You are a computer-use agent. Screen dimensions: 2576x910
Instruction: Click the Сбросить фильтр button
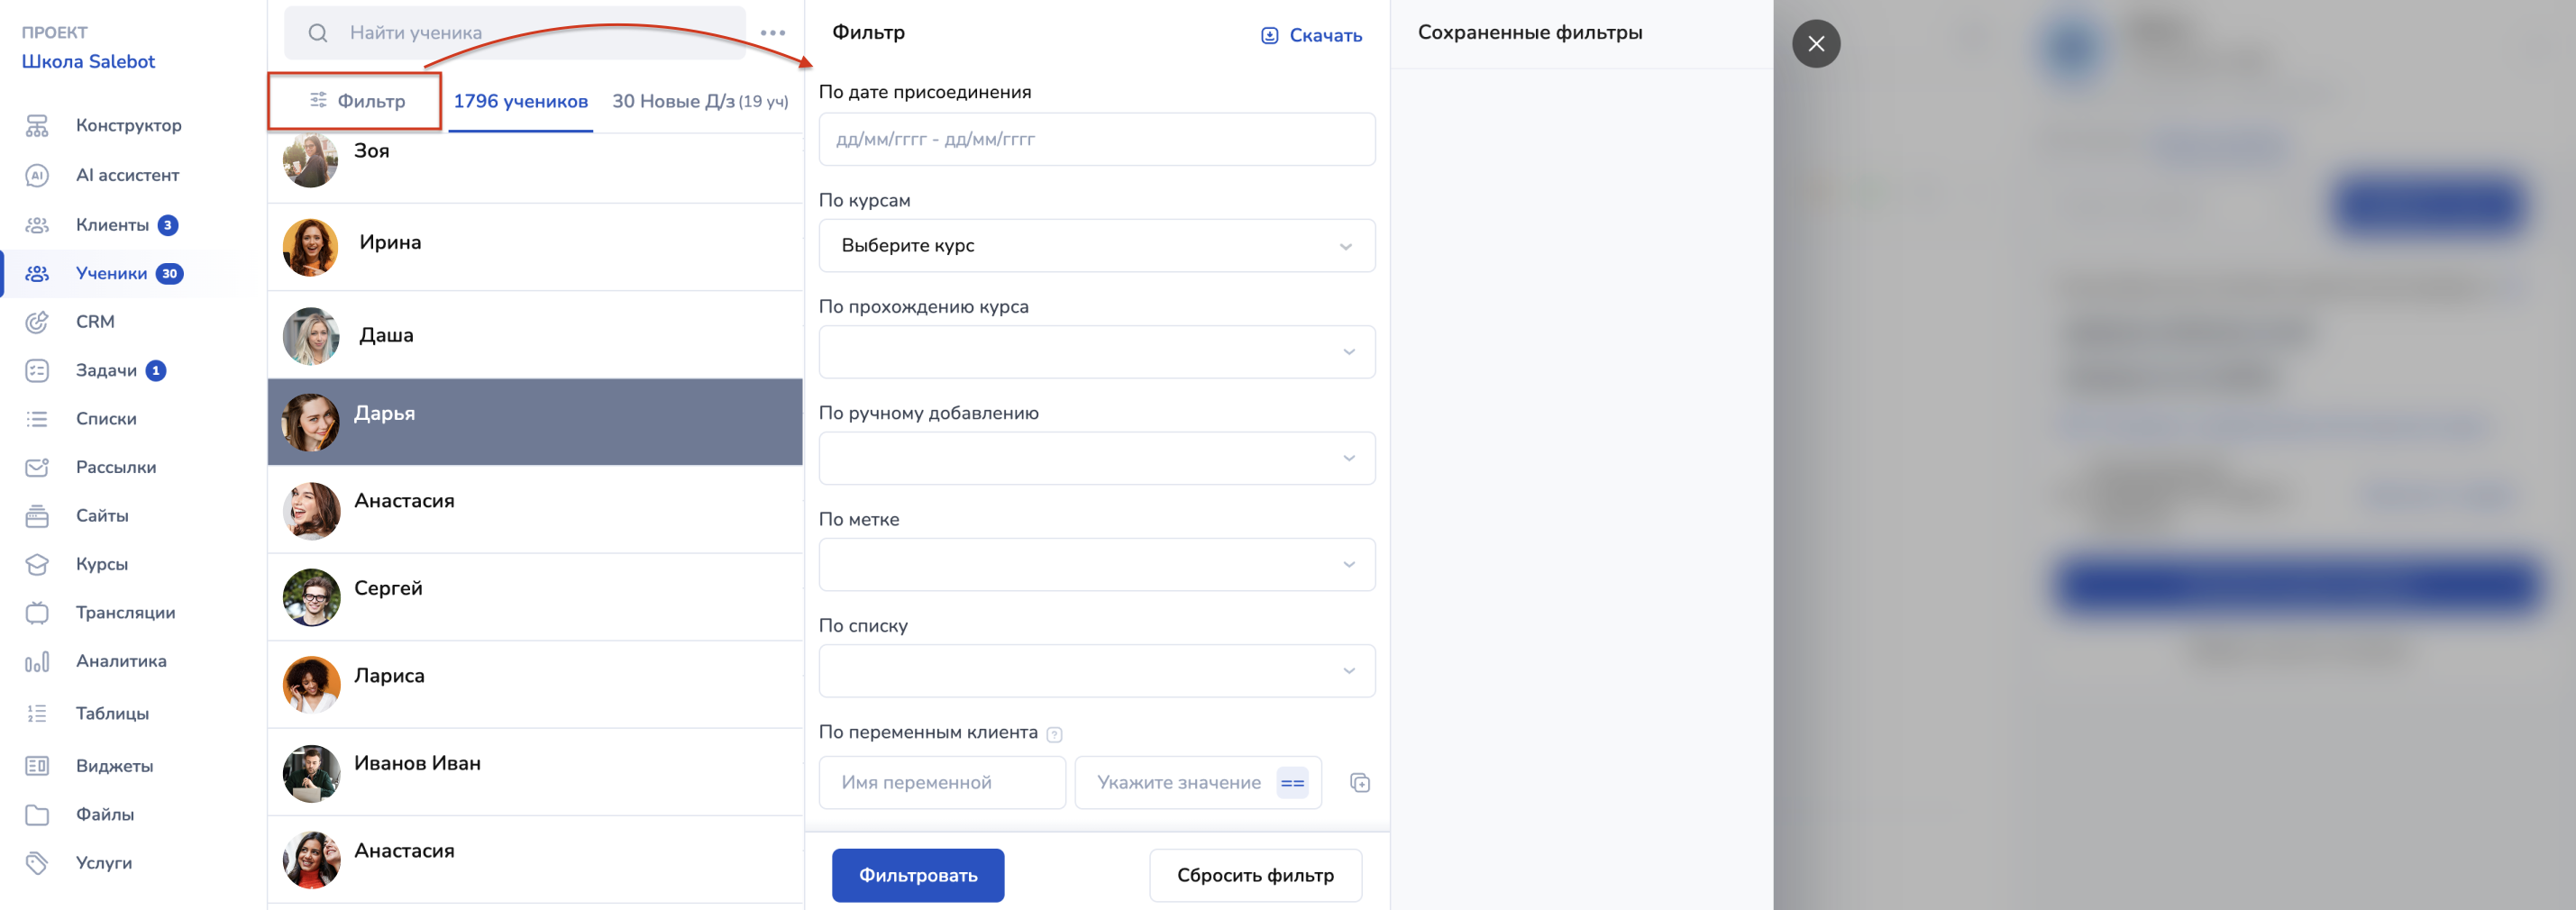pyautogui.click(x=1254, y=876)
